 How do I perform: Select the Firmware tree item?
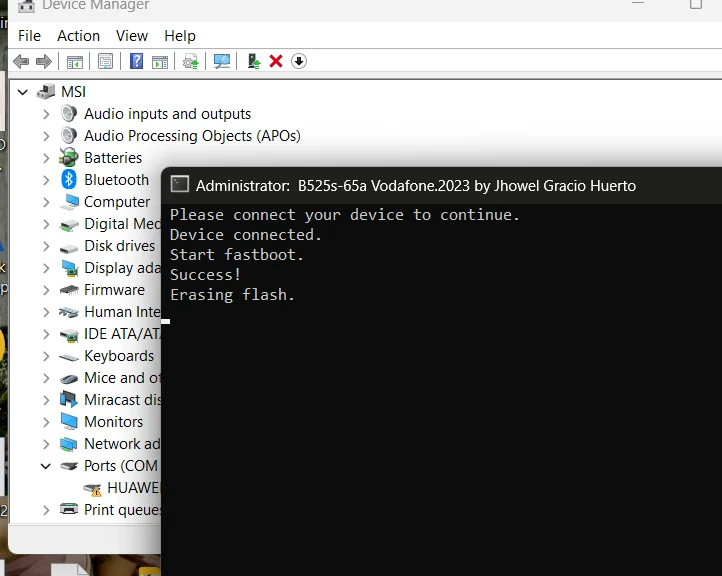(114, 290)
